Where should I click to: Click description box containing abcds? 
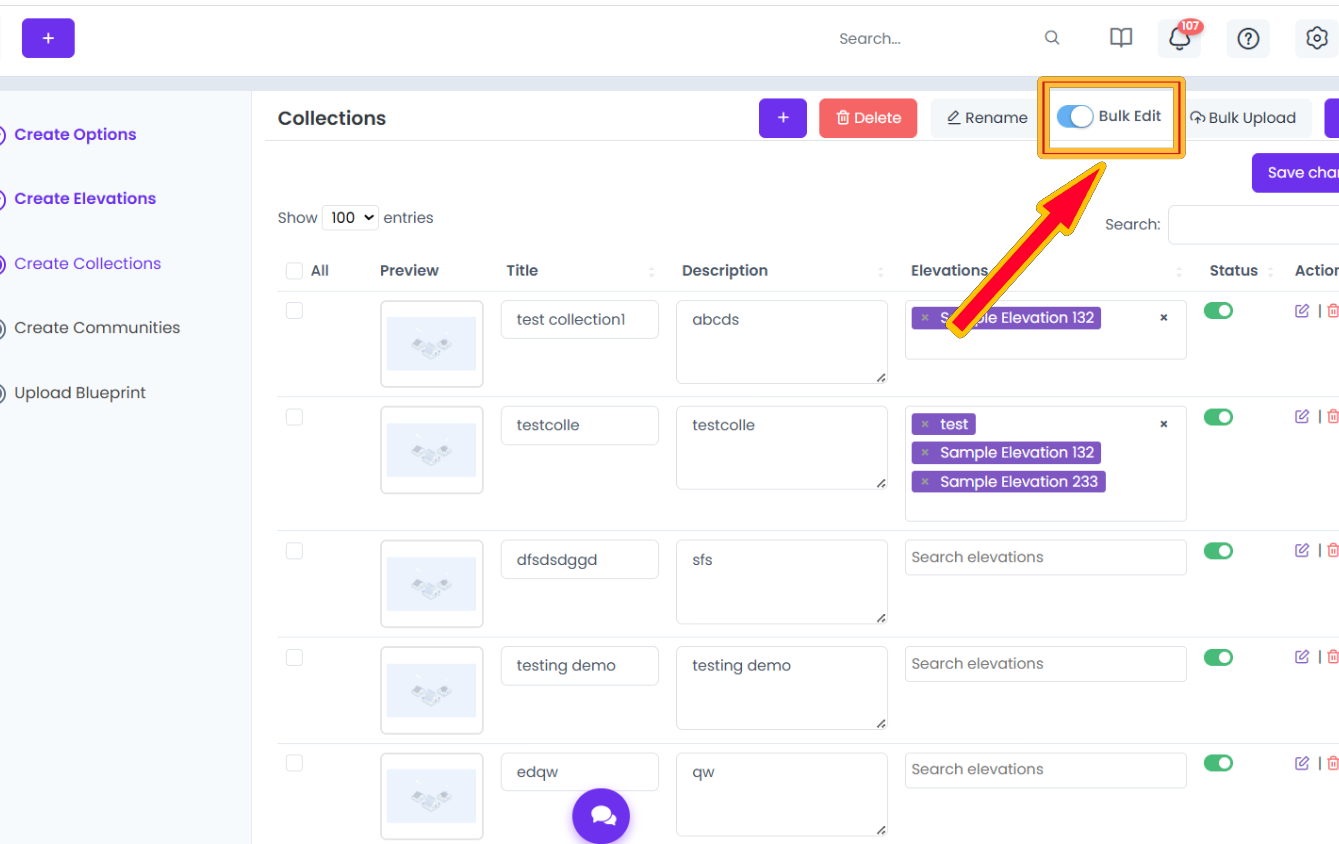point(782,342)
